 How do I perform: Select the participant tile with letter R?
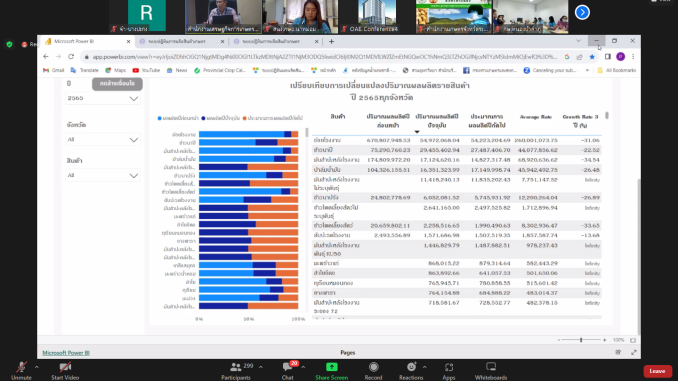click(x=147, y=16)
